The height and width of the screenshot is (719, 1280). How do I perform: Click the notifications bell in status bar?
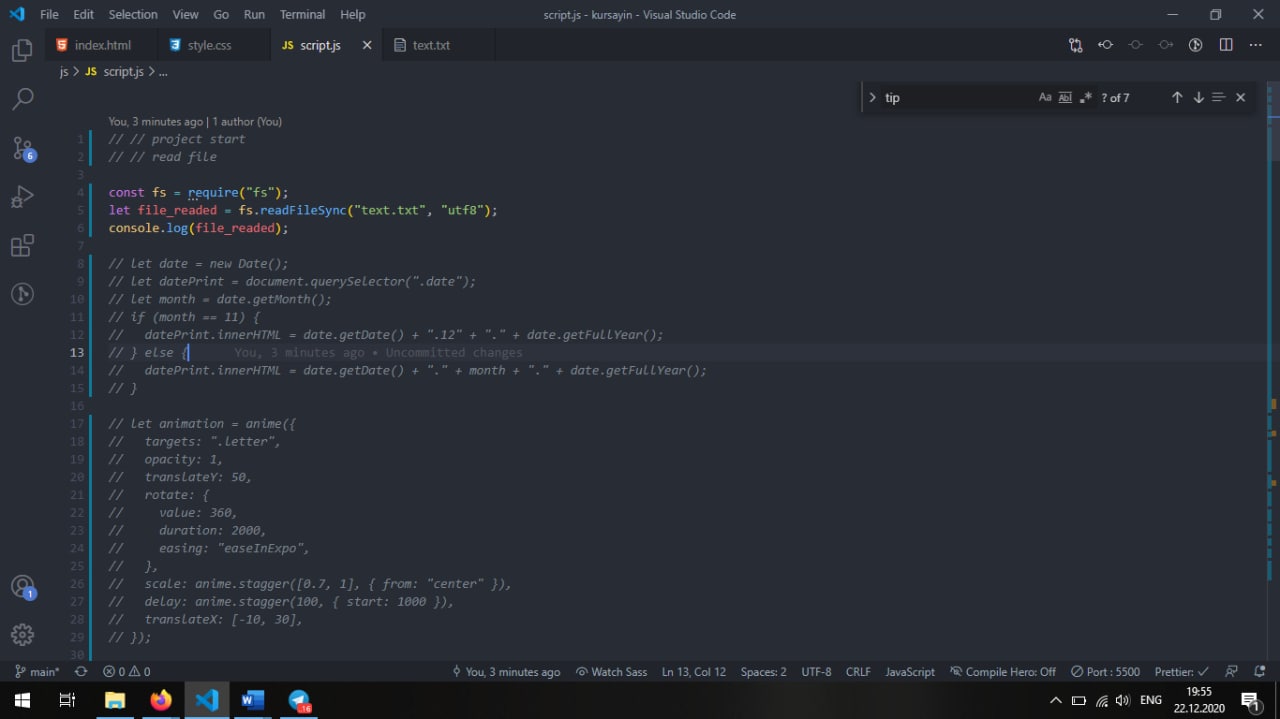[x=1260, y=672]
